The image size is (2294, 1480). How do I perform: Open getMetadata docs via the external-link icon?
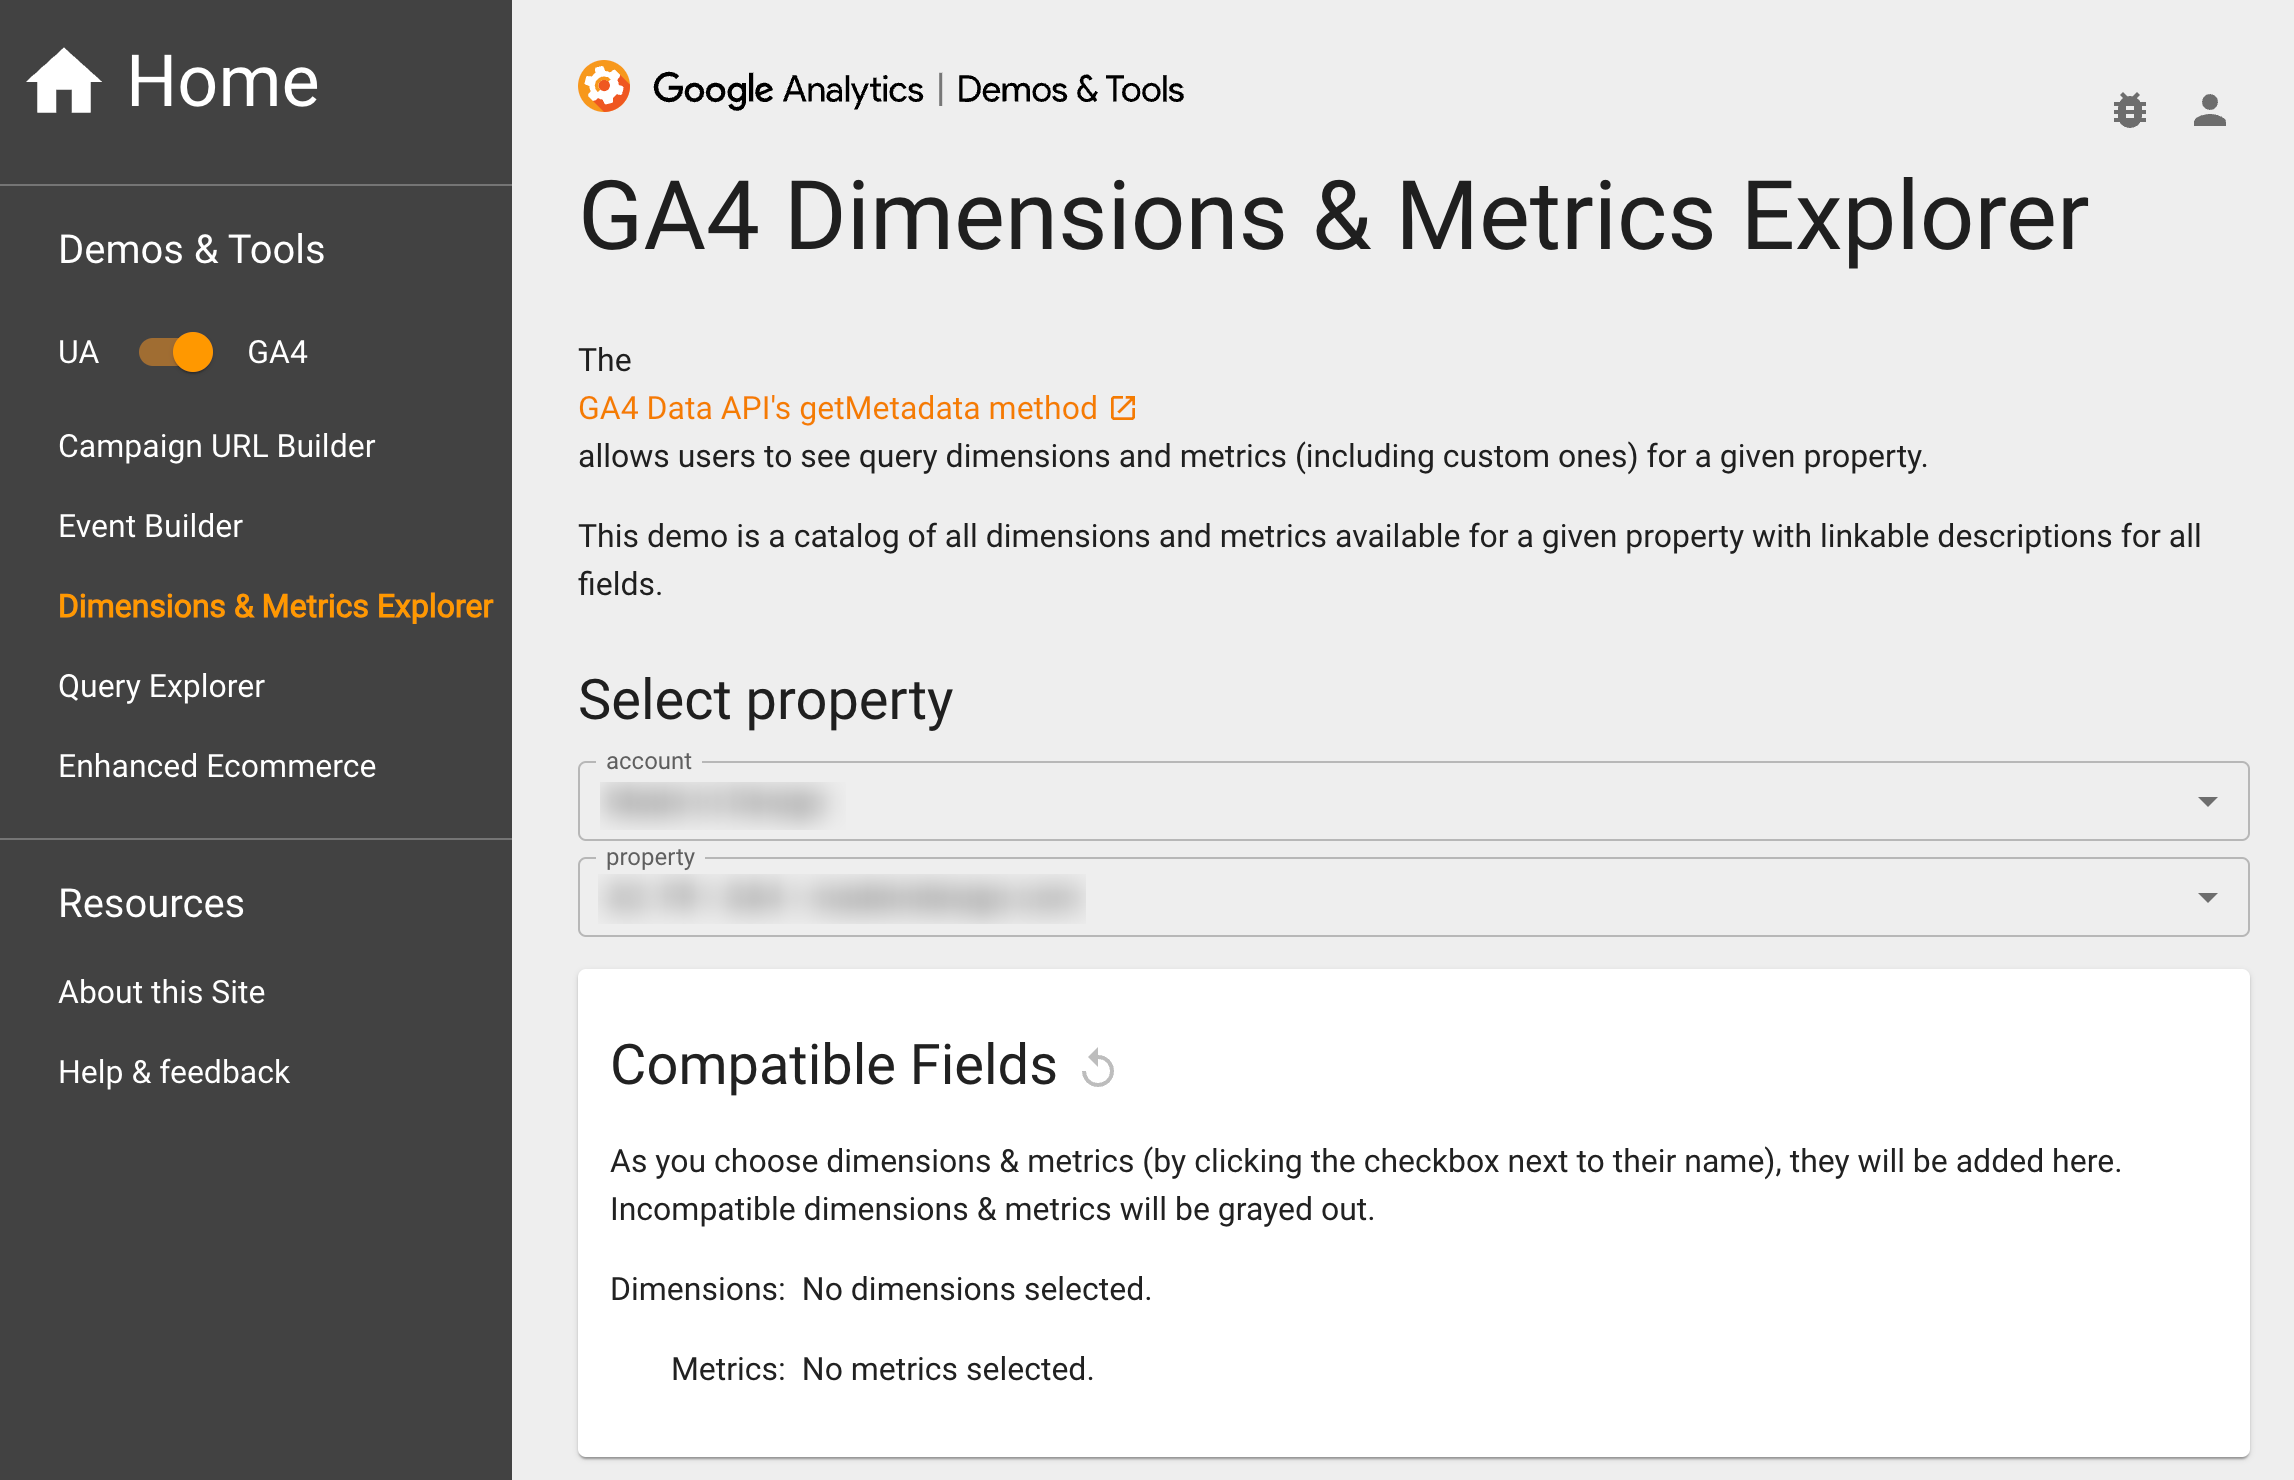click(x=1124, y=407)
